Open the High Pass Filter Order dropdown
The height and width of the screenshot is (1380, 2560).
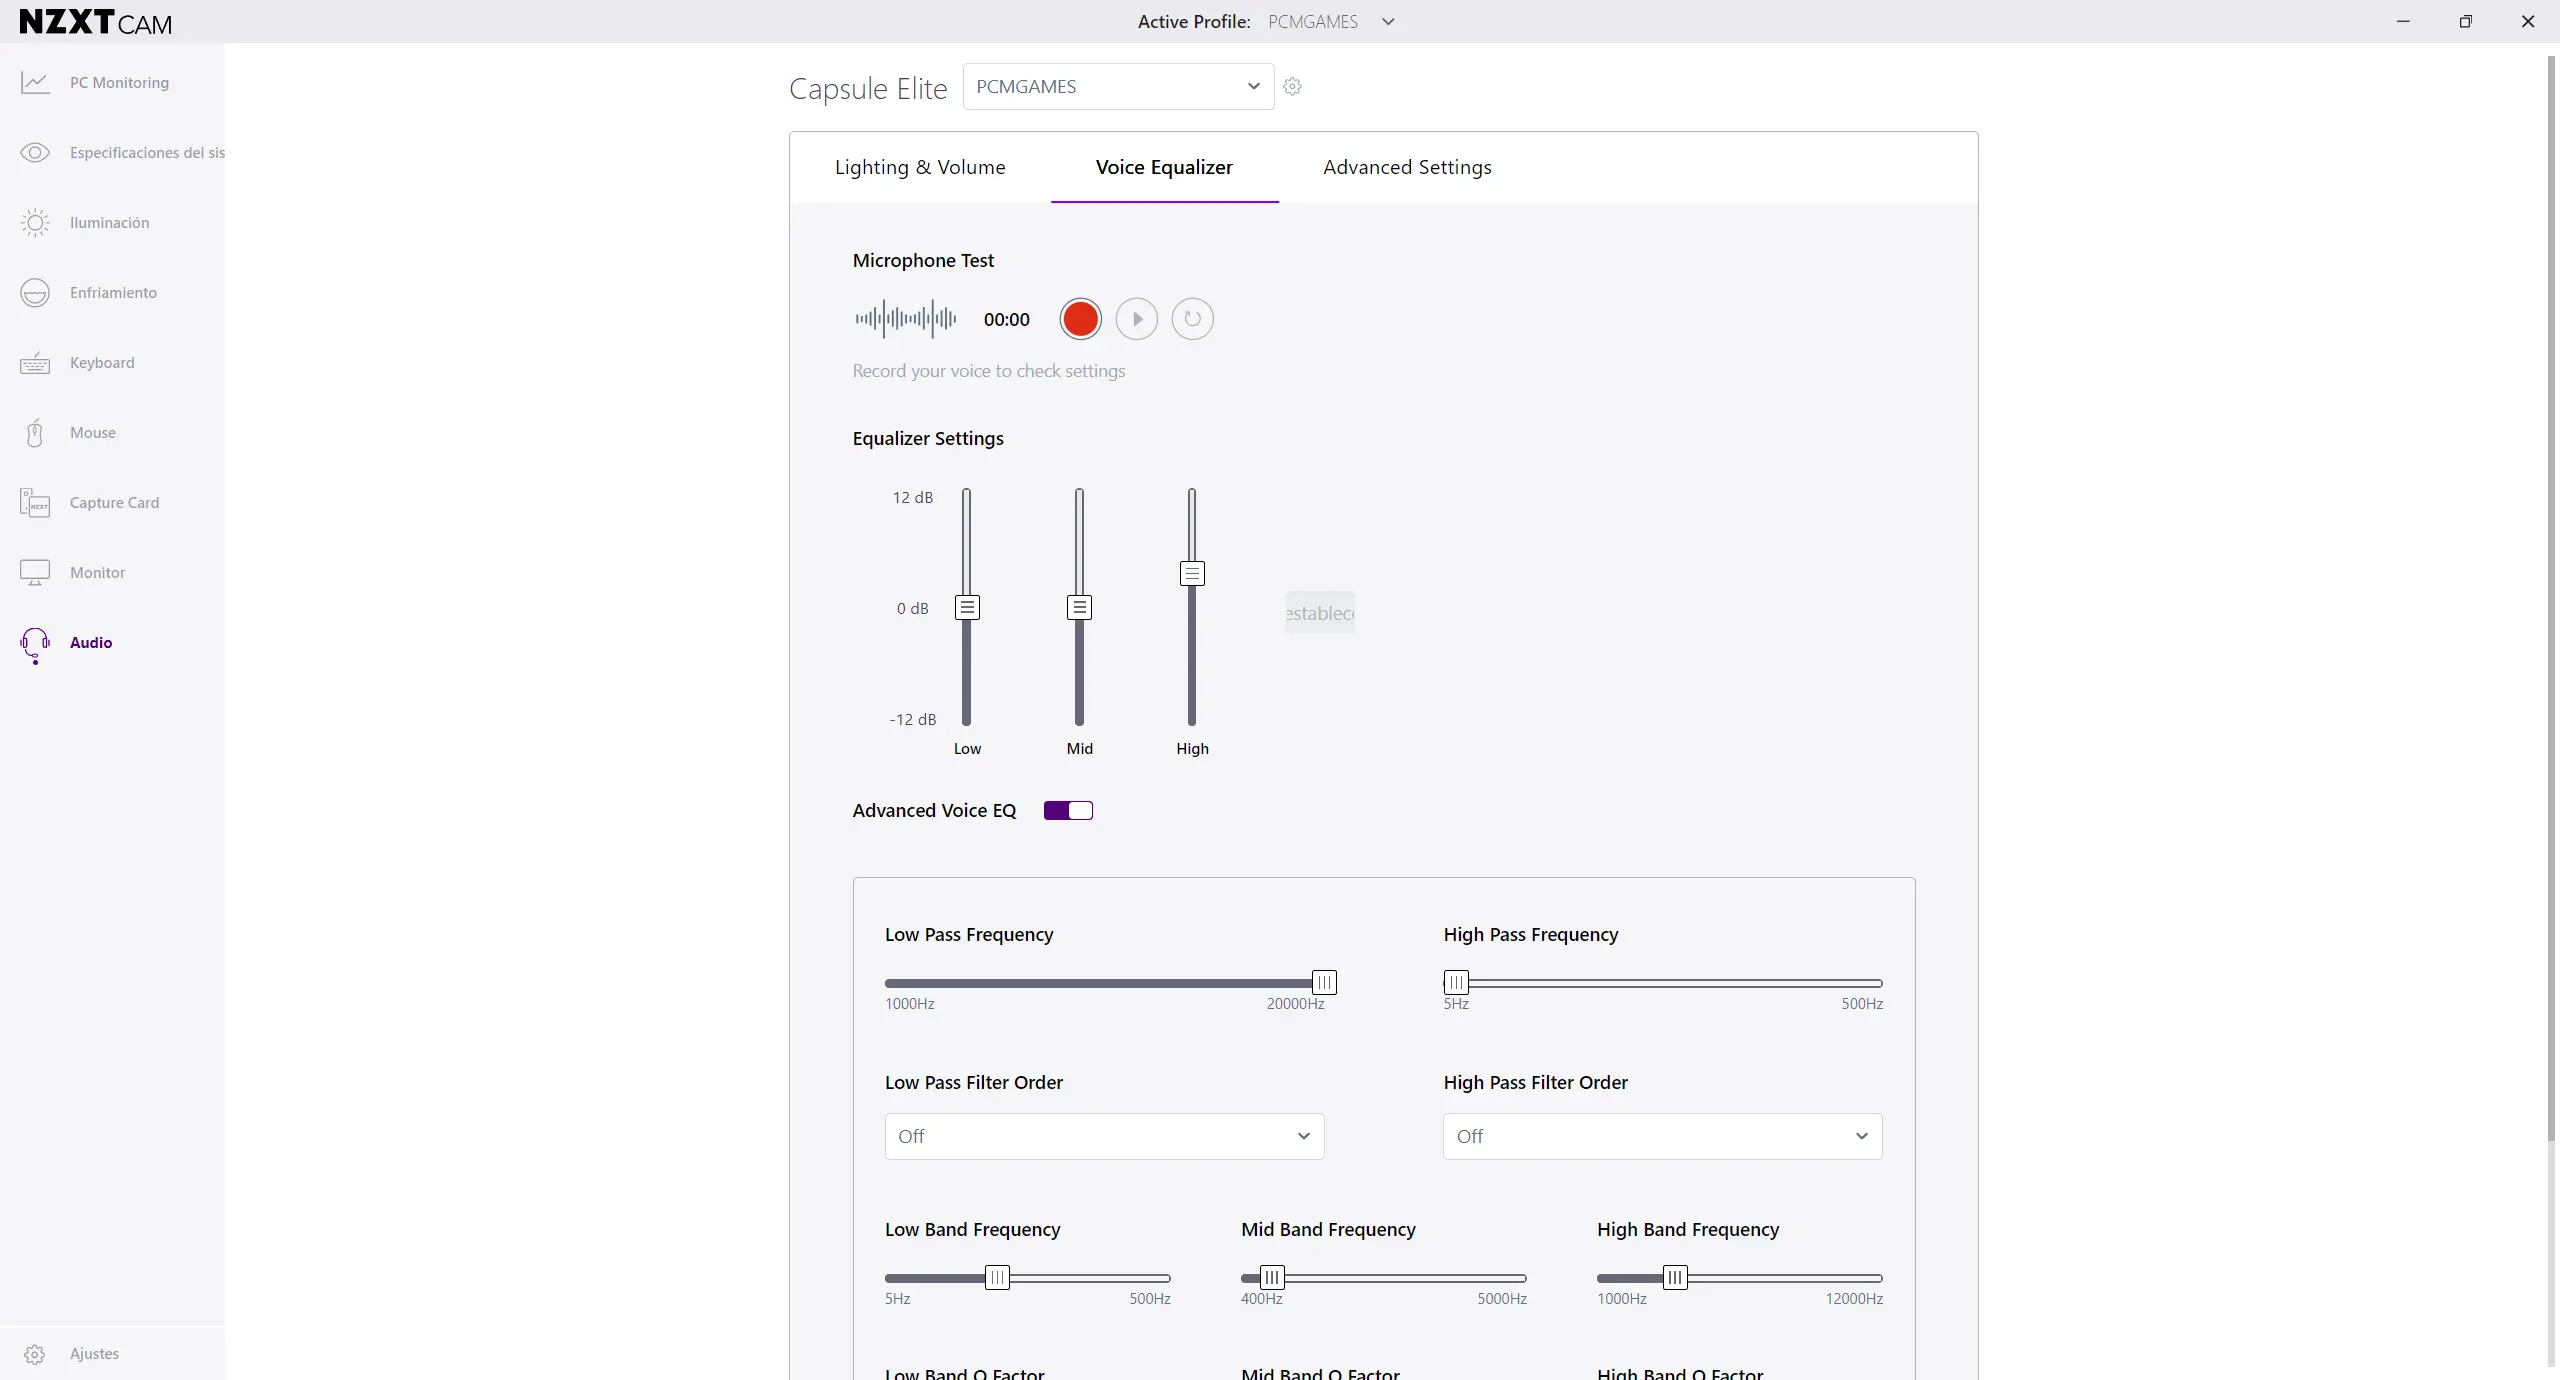pyautogui.click(x=1662, y=1136)
